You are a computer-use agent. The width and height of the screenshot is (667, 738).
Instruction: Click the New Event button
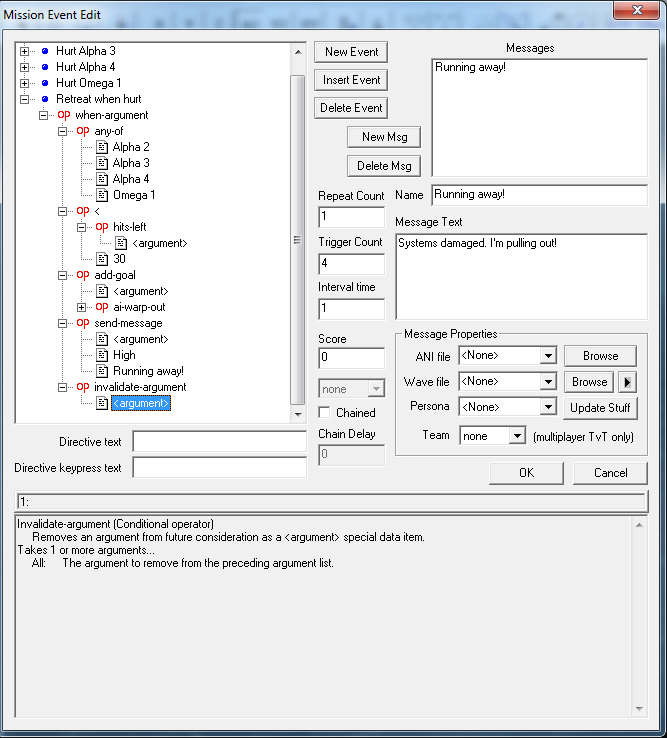[x=350, y=52]
